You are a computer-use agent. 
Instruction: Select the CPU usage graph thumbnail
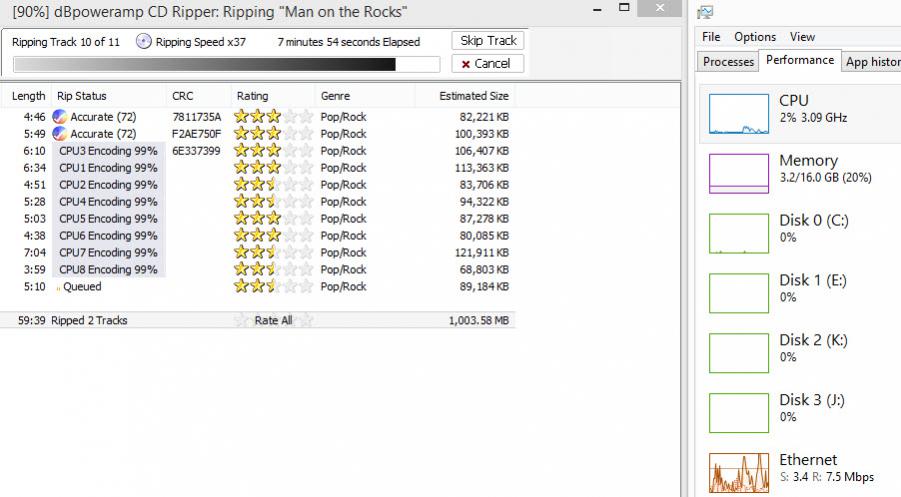point(739,112)
